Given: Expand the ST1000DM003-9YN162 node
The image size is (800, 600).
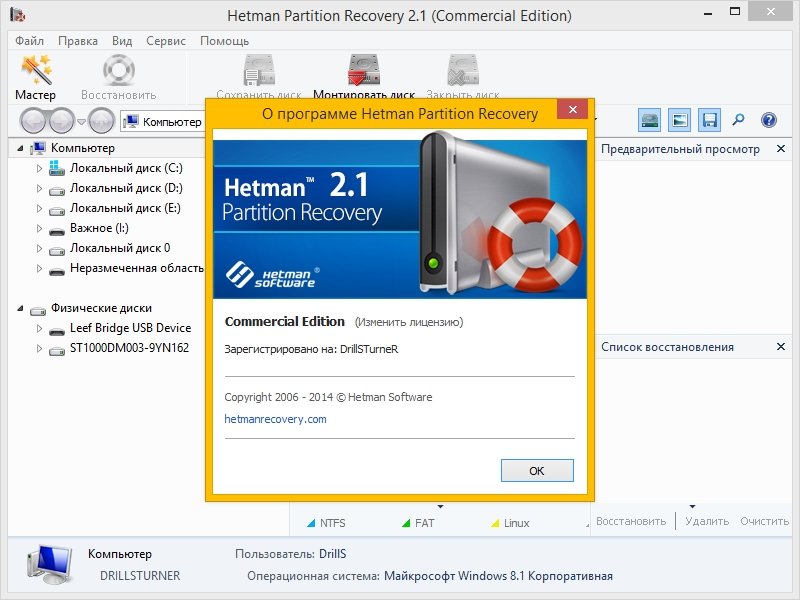Looking at the screenshot, I should click(39, 348).
